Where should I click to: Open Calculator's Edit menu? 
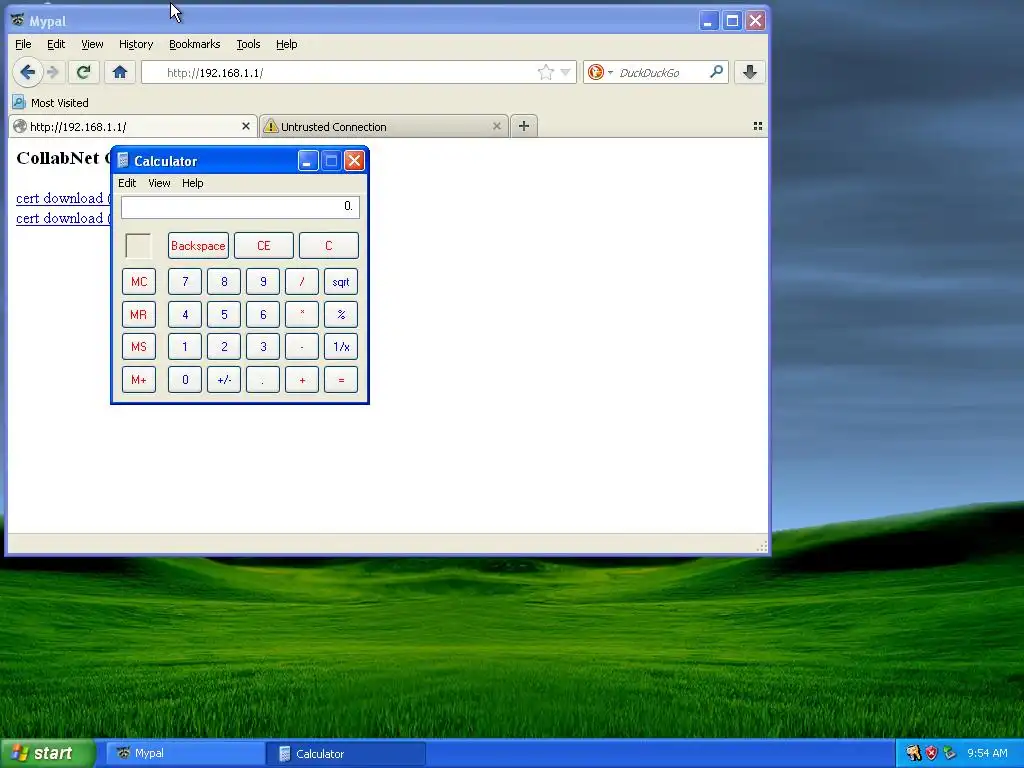[127, 183]
